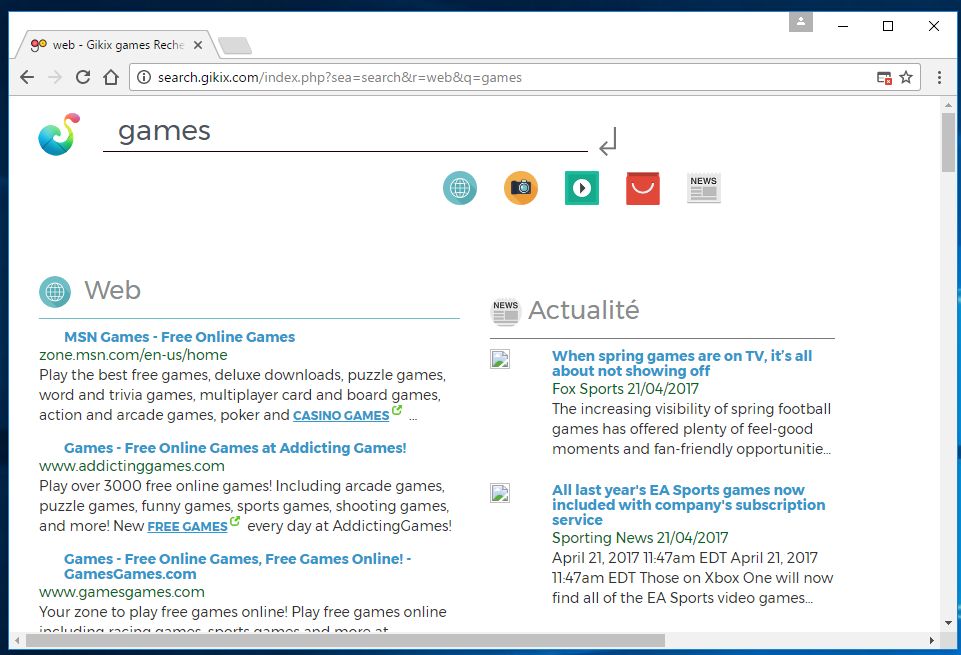961x655 pixels.
Task: Click the browser Forward arrow
Action: pos(55,77)
